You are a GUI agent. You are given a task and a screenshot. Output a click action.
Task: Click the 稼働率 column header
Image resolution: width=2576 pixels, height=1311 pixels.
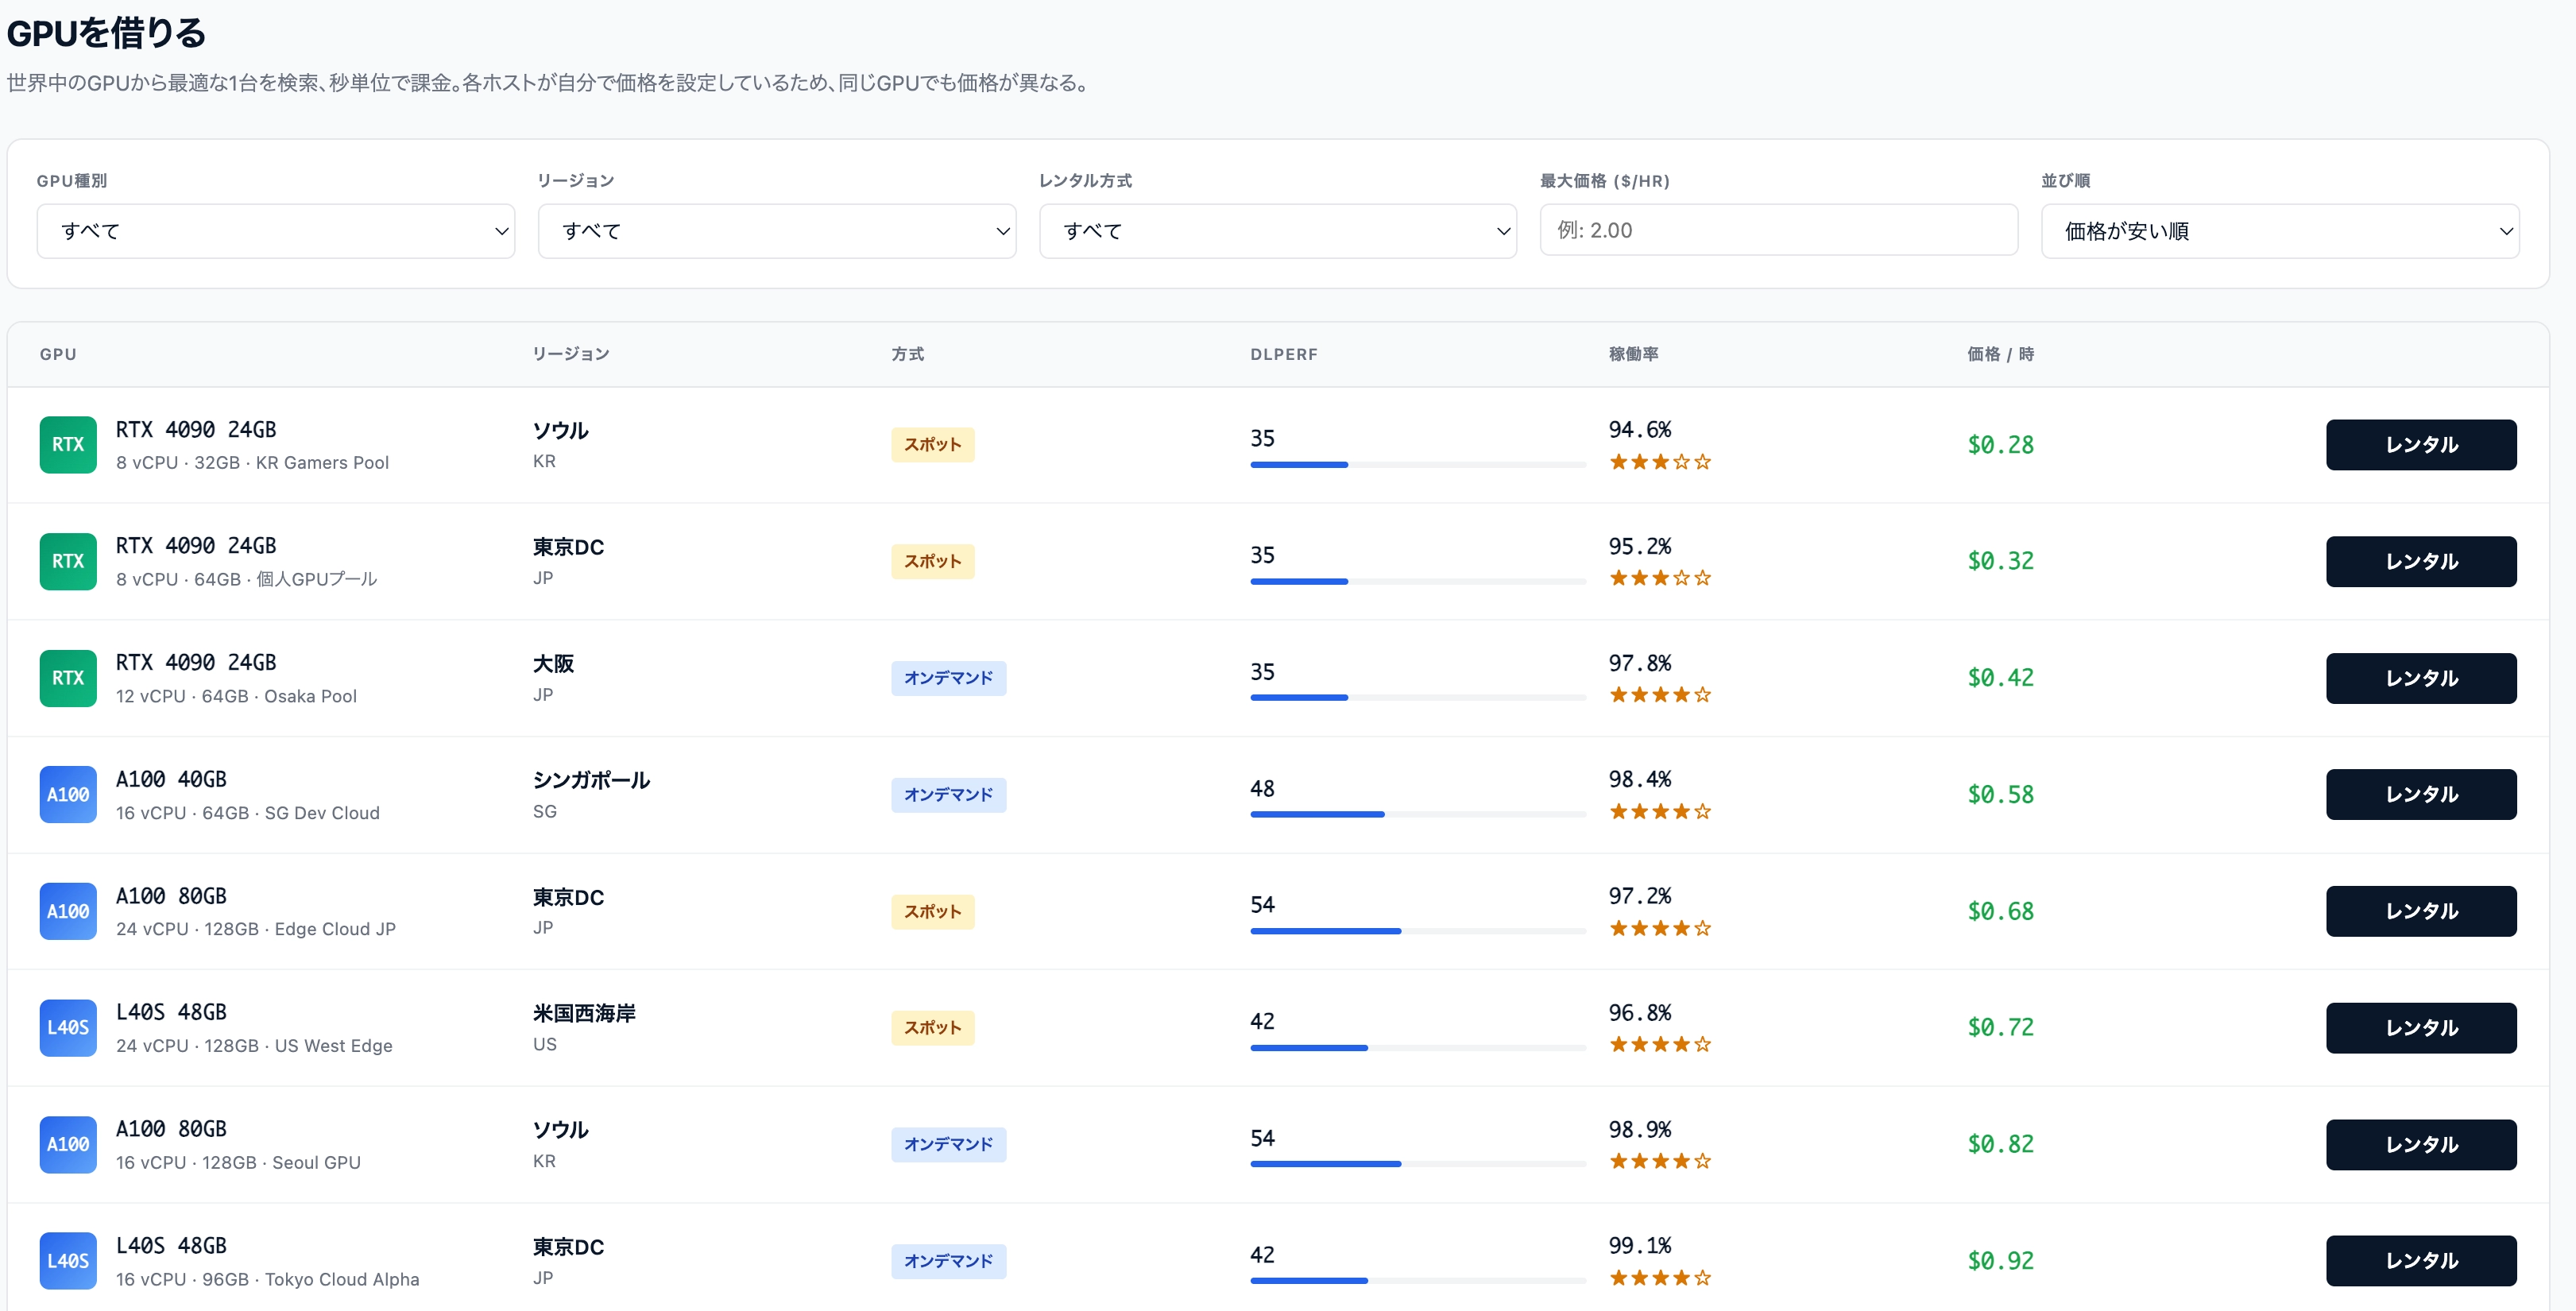[x=1634, y=354]
